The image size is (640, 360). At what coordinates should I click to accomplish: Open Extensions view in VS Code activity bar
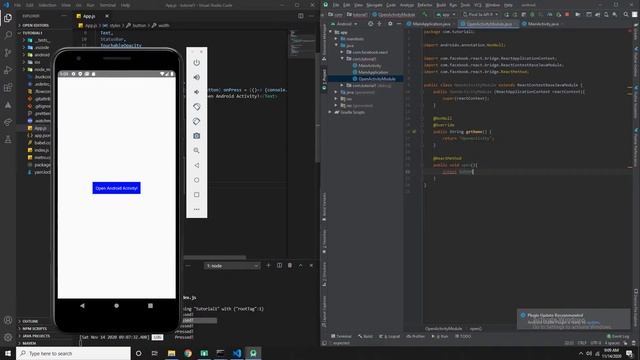coord(8,87)
